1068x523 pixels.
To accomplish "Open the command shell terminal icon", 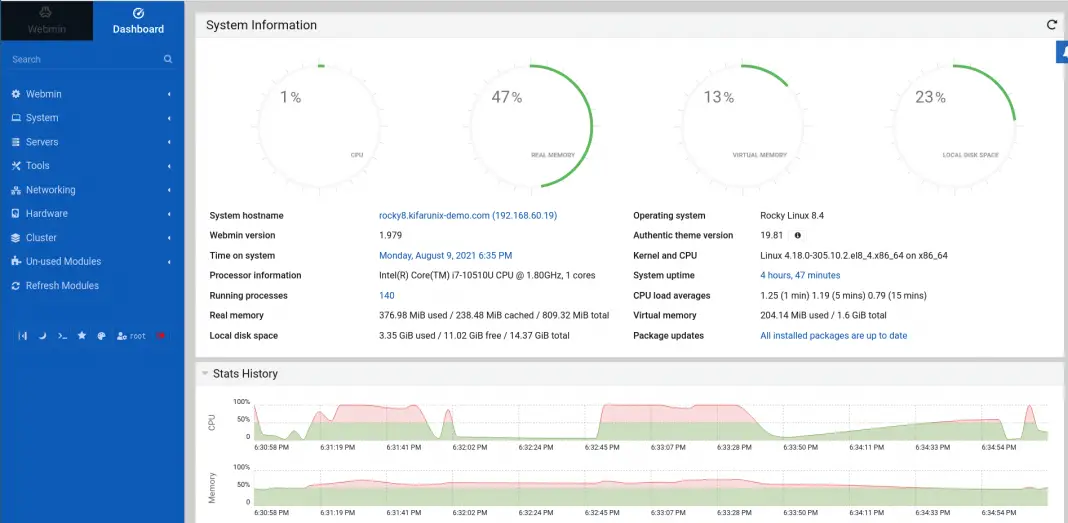I will 62,336.
